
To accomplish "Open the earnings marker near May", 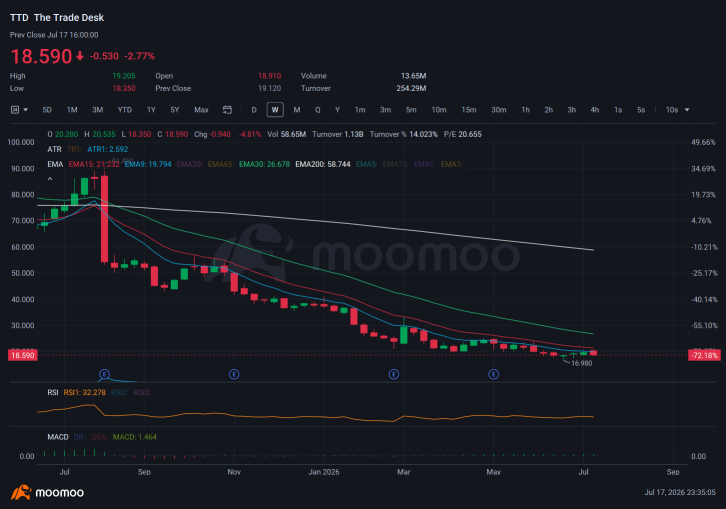I will click(494, 374).
